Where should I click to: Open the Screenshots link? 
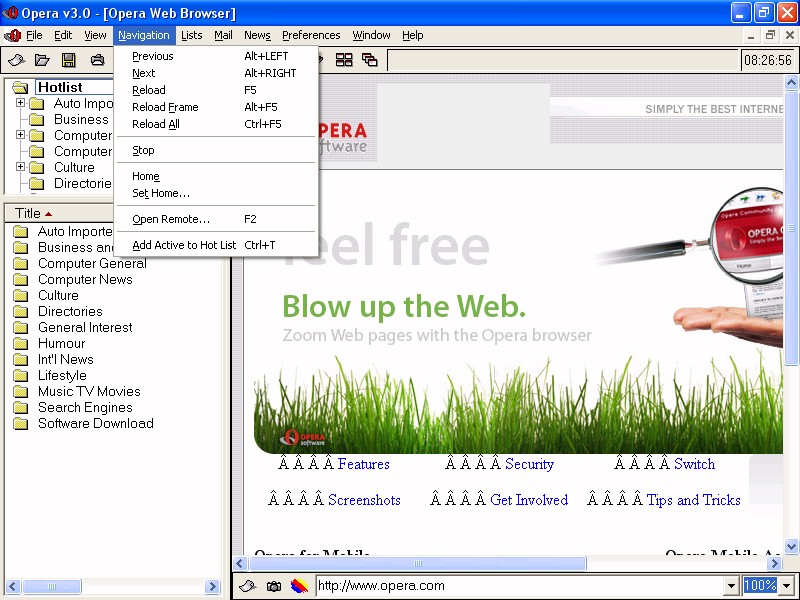364,499
